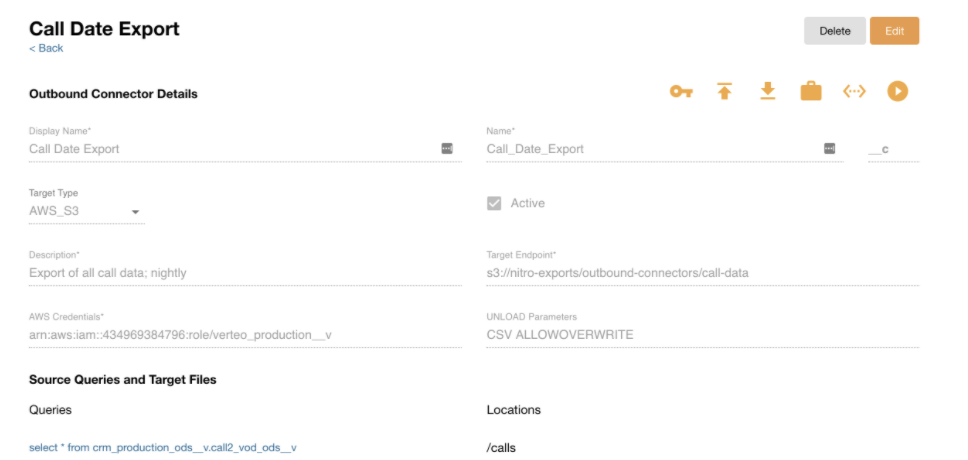968x460 pixels.
Task: Click the download arrow icon
Action: tap(767, 92)
